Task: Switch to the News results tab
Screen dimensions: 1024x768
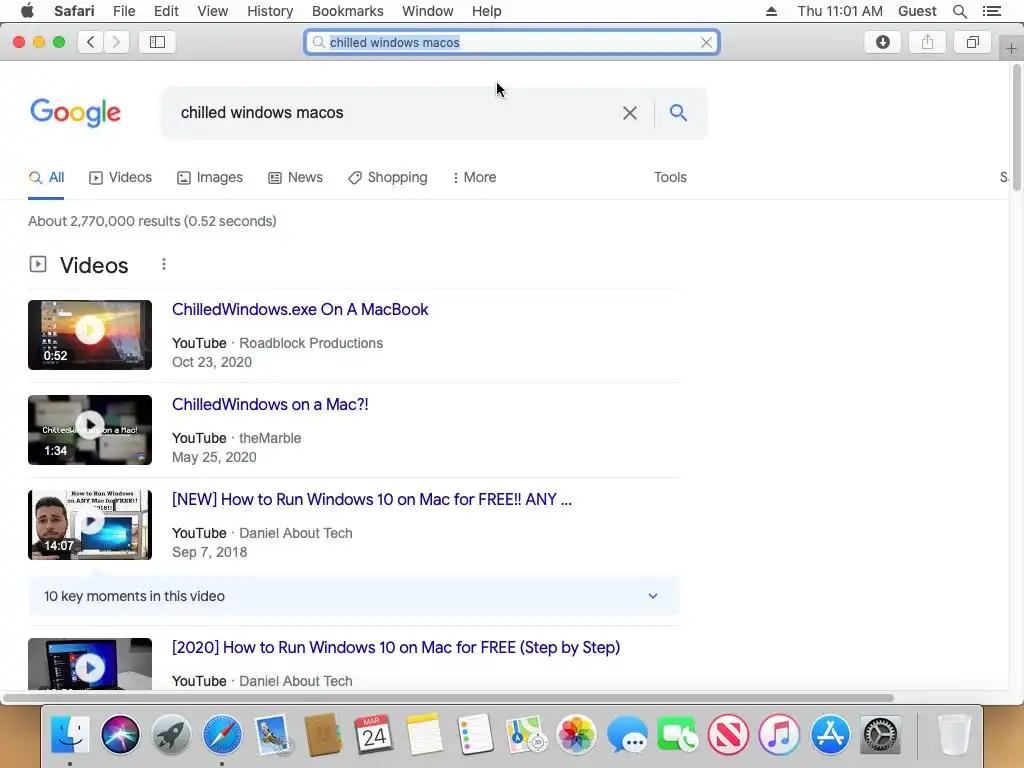Action: (x=295, y=178)
